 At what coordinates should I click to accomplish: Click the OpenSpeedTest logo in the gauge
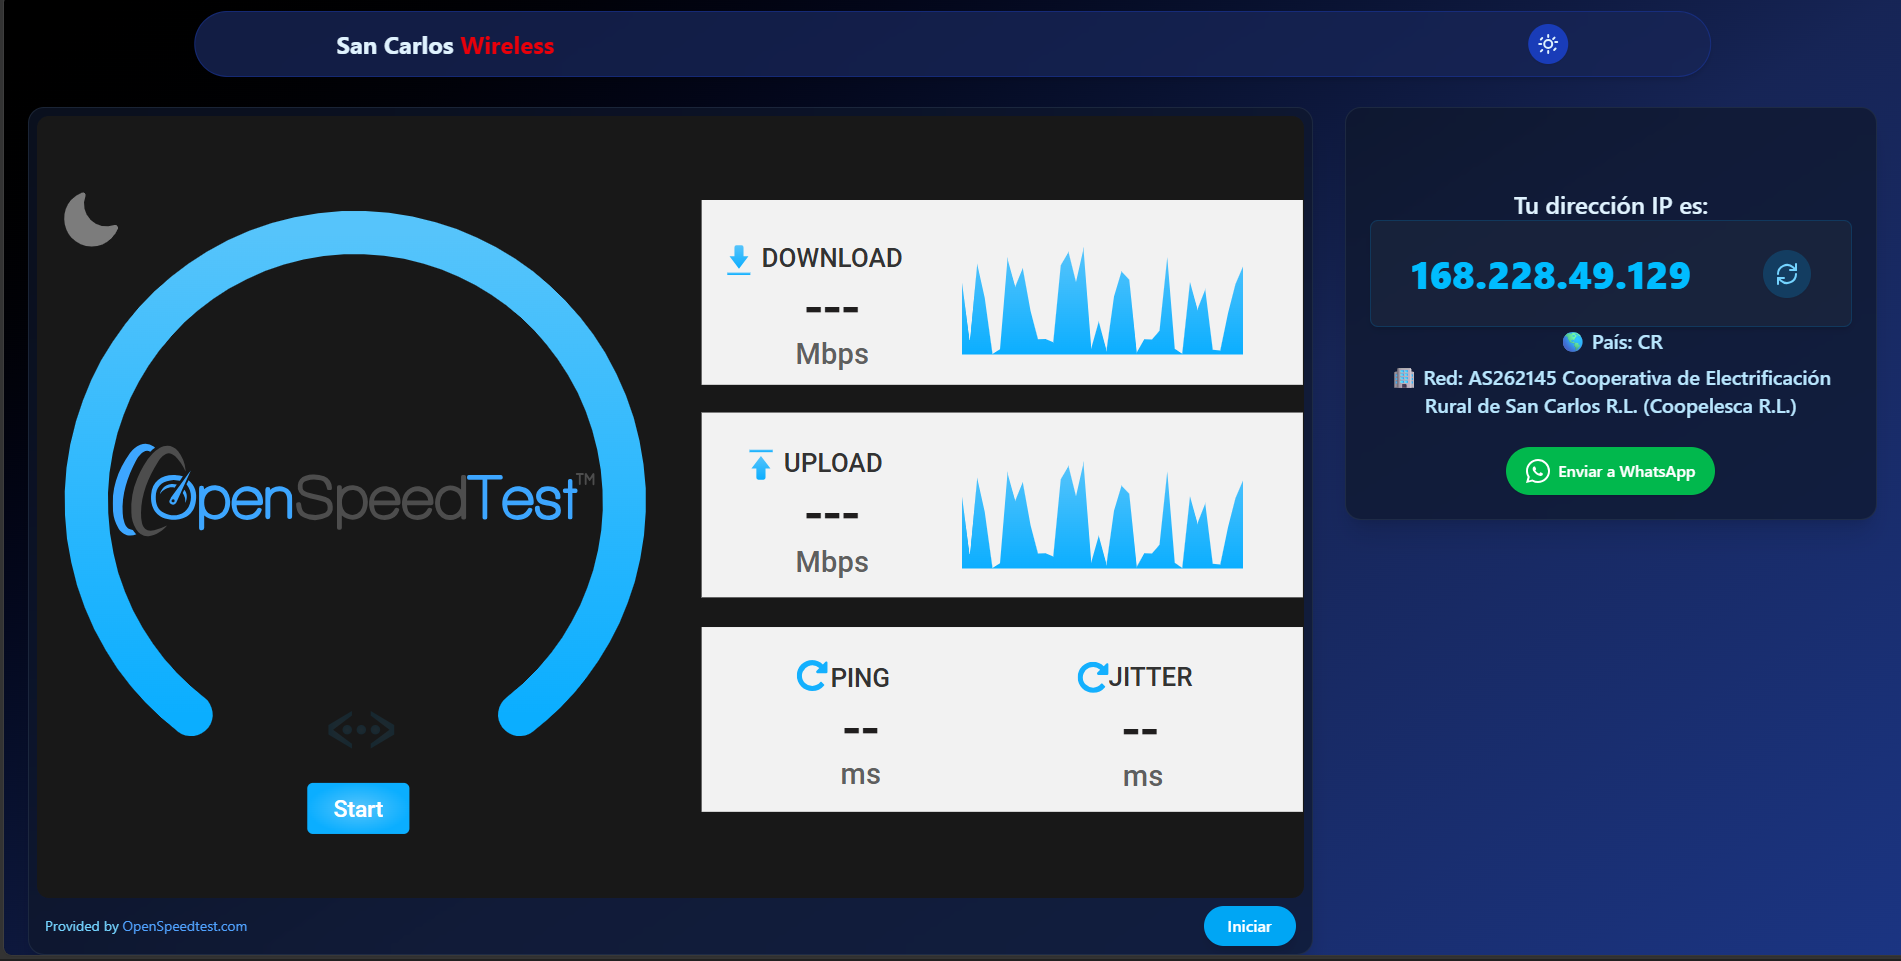[354, 491]
